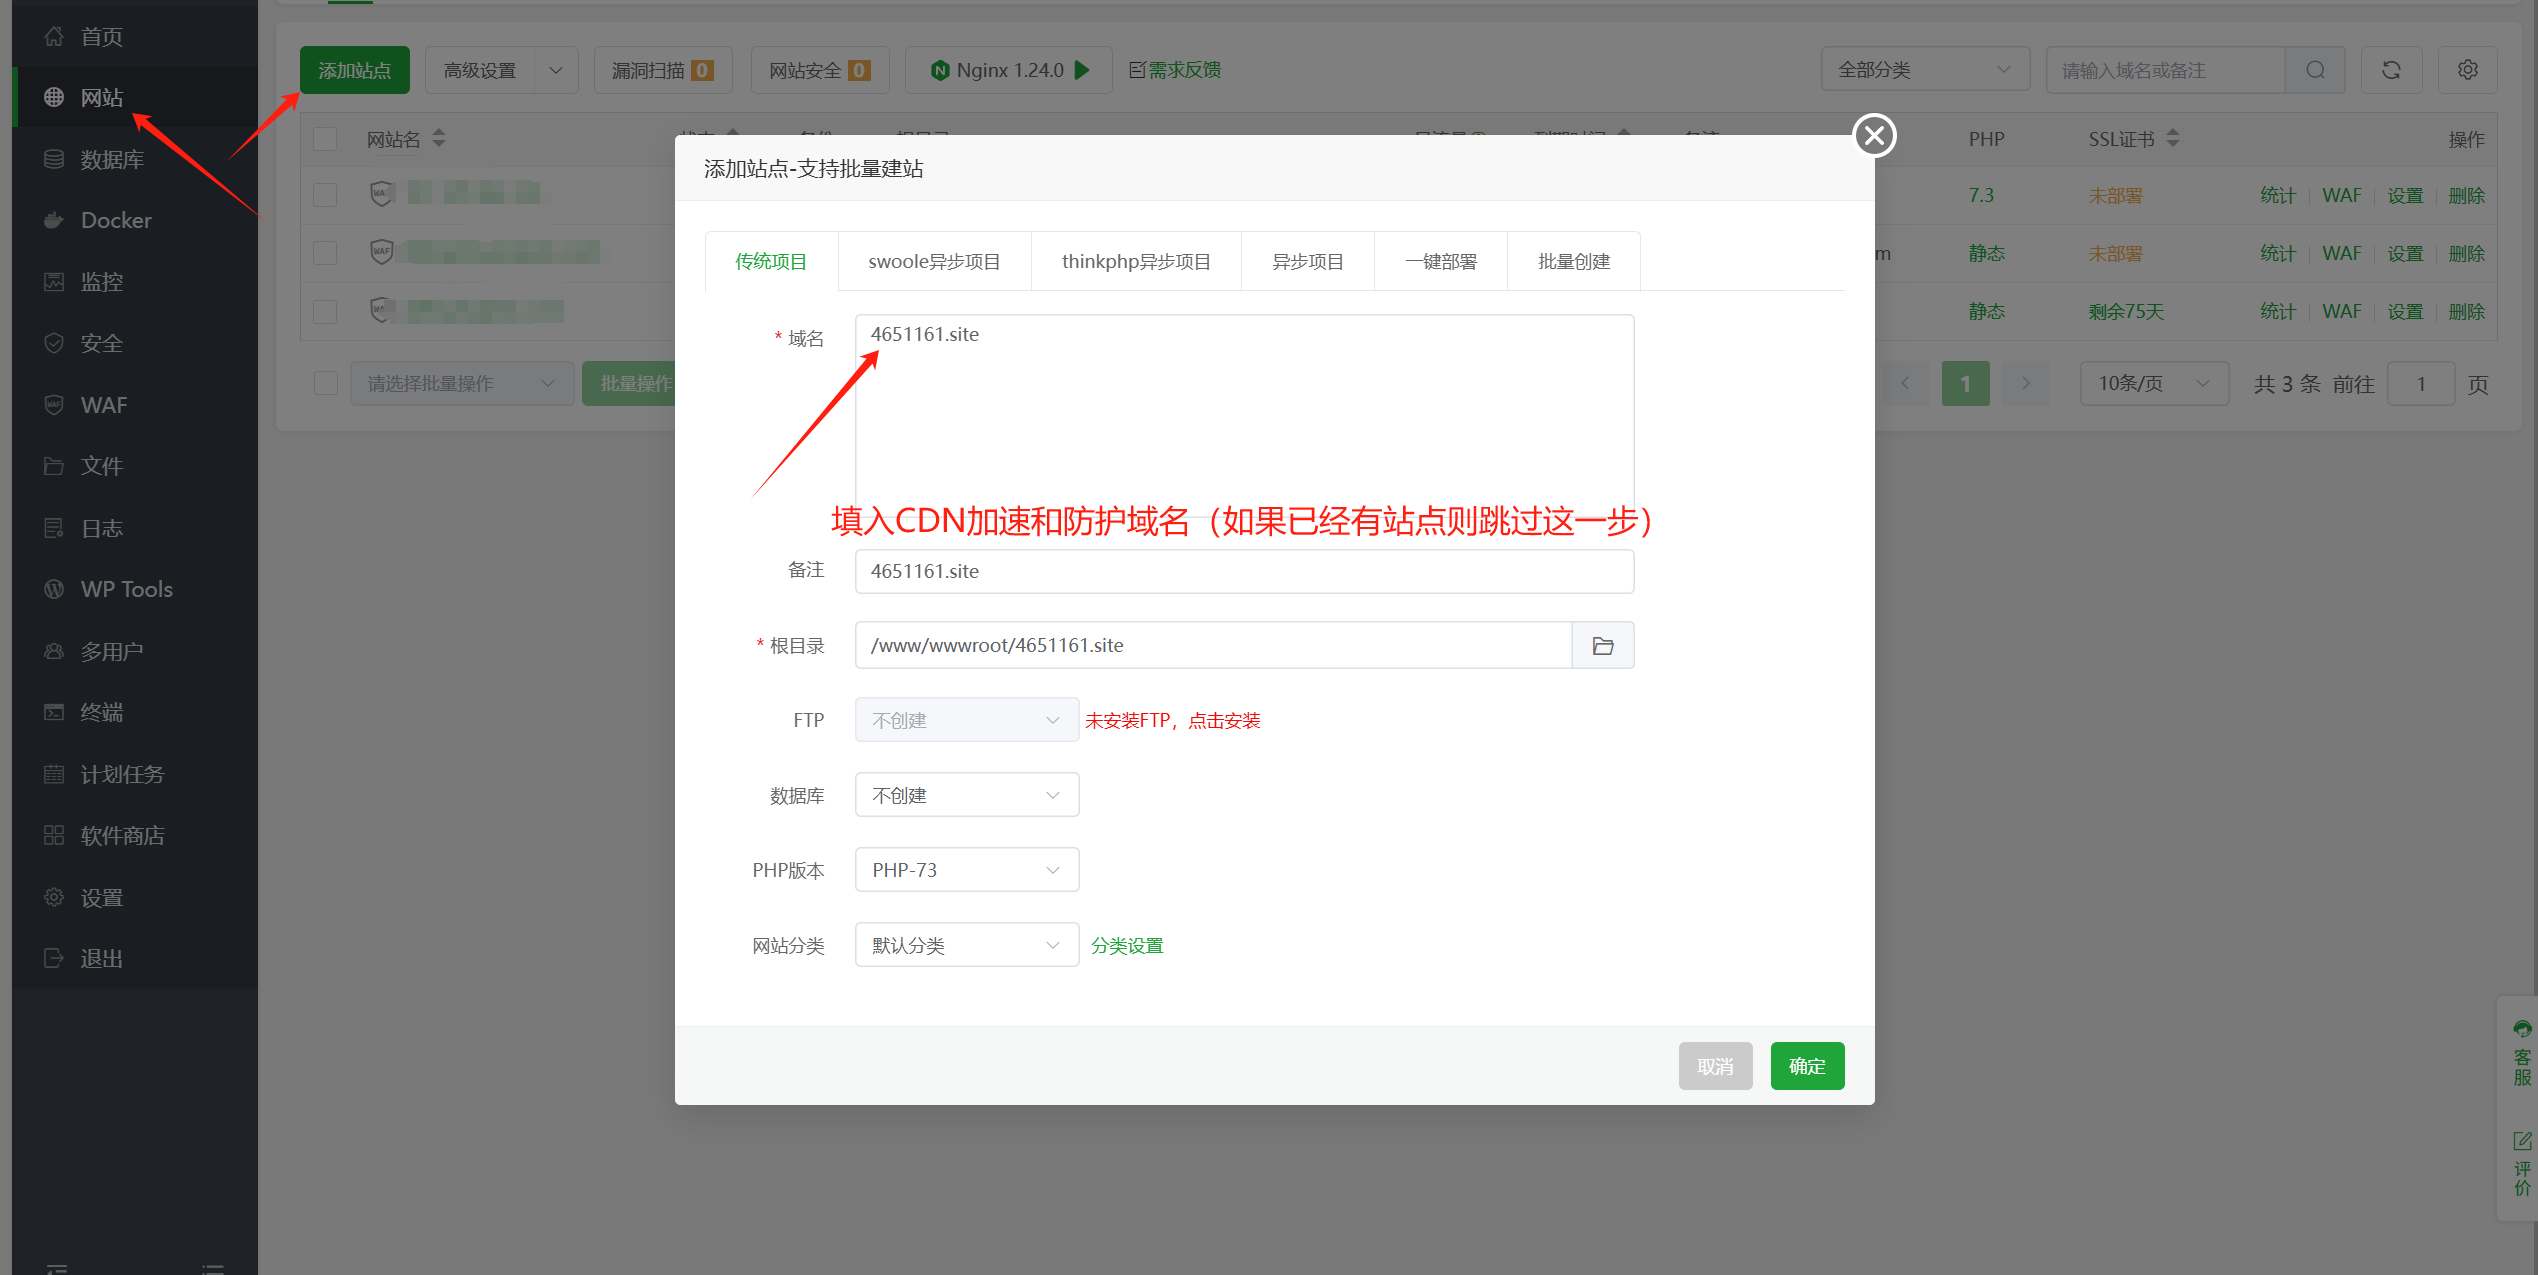
Task: Click the 网站安全 button
Action: point(819,70)
